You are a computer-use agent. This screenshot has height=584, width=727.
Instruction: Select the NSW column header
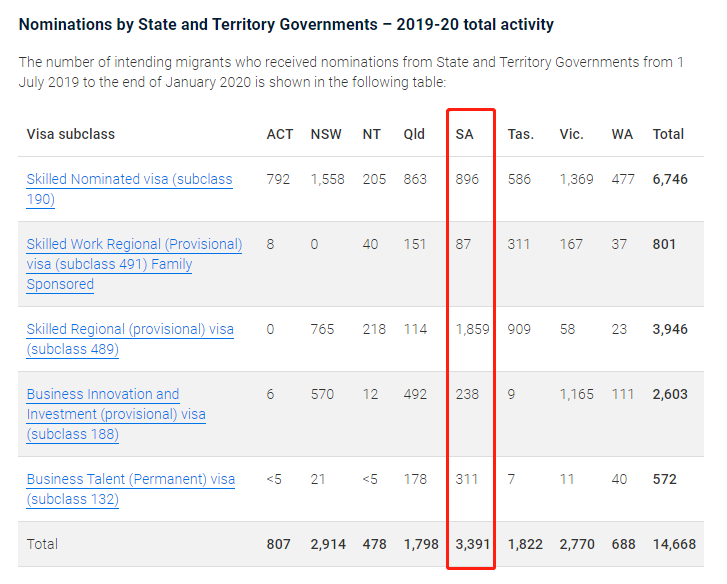(326, 134)
